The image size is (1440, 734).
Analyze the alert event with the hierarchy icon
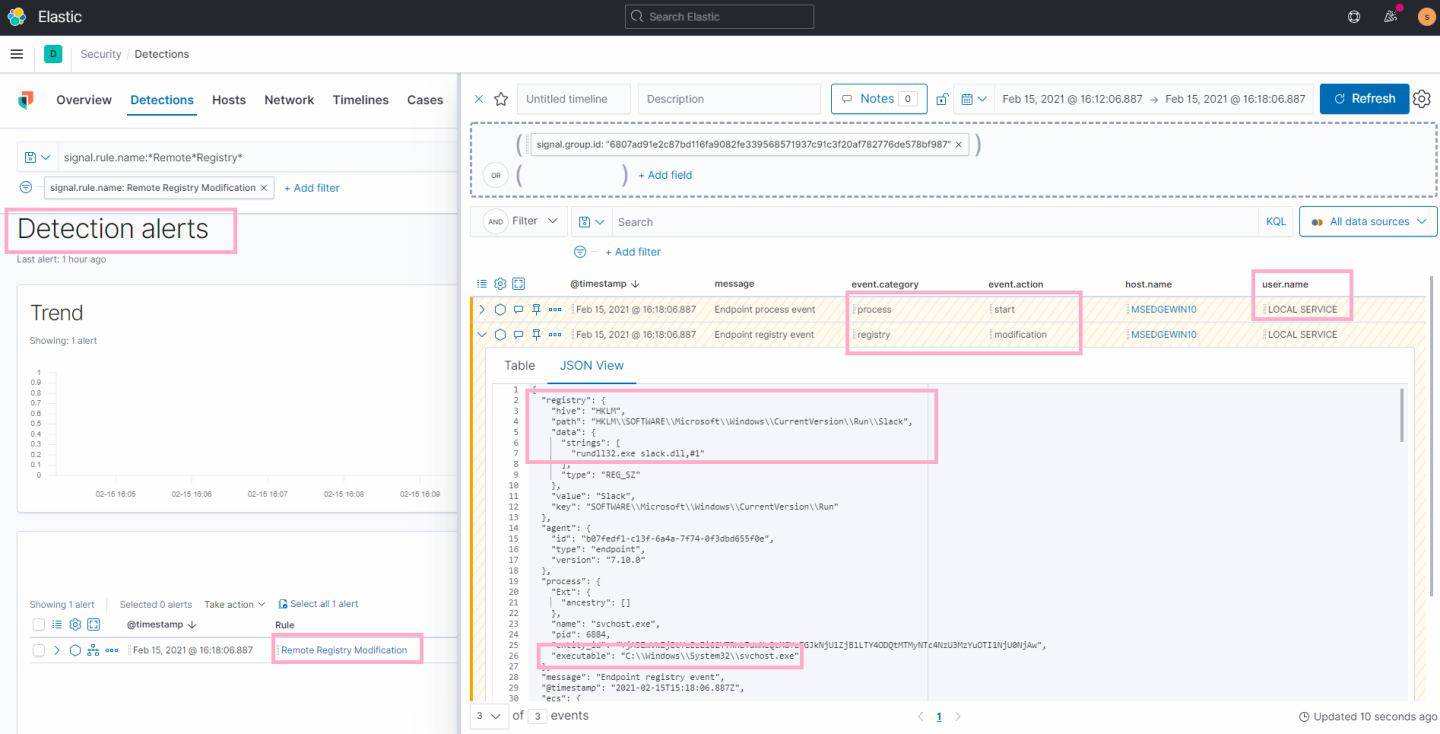(93, 650)
